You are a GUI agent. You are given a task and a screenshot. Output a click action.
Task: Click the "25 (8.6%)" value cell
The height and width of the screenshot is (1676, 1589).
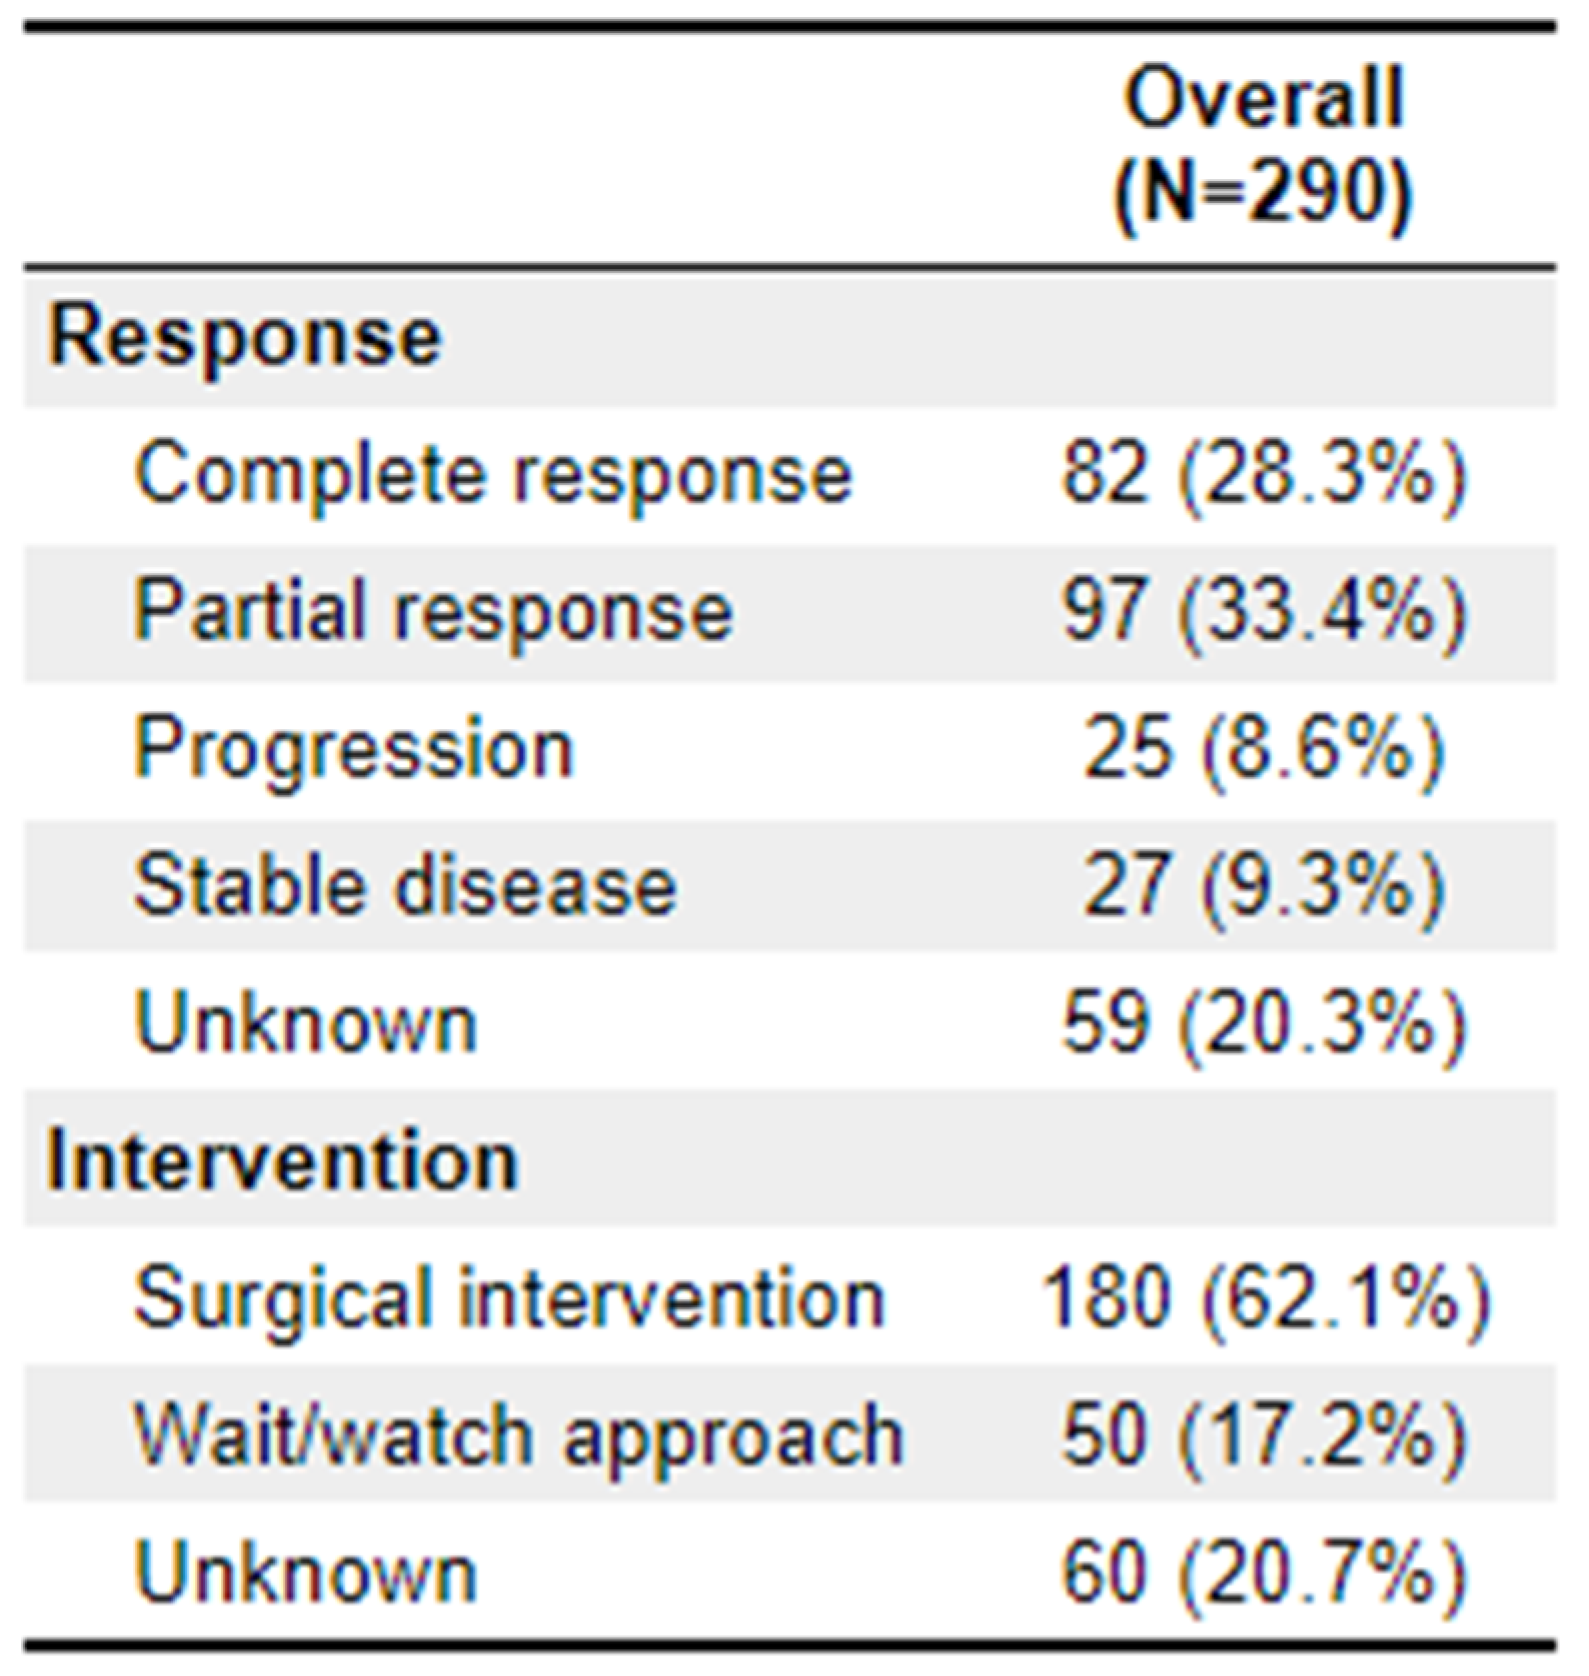[x=1264, y=748]
